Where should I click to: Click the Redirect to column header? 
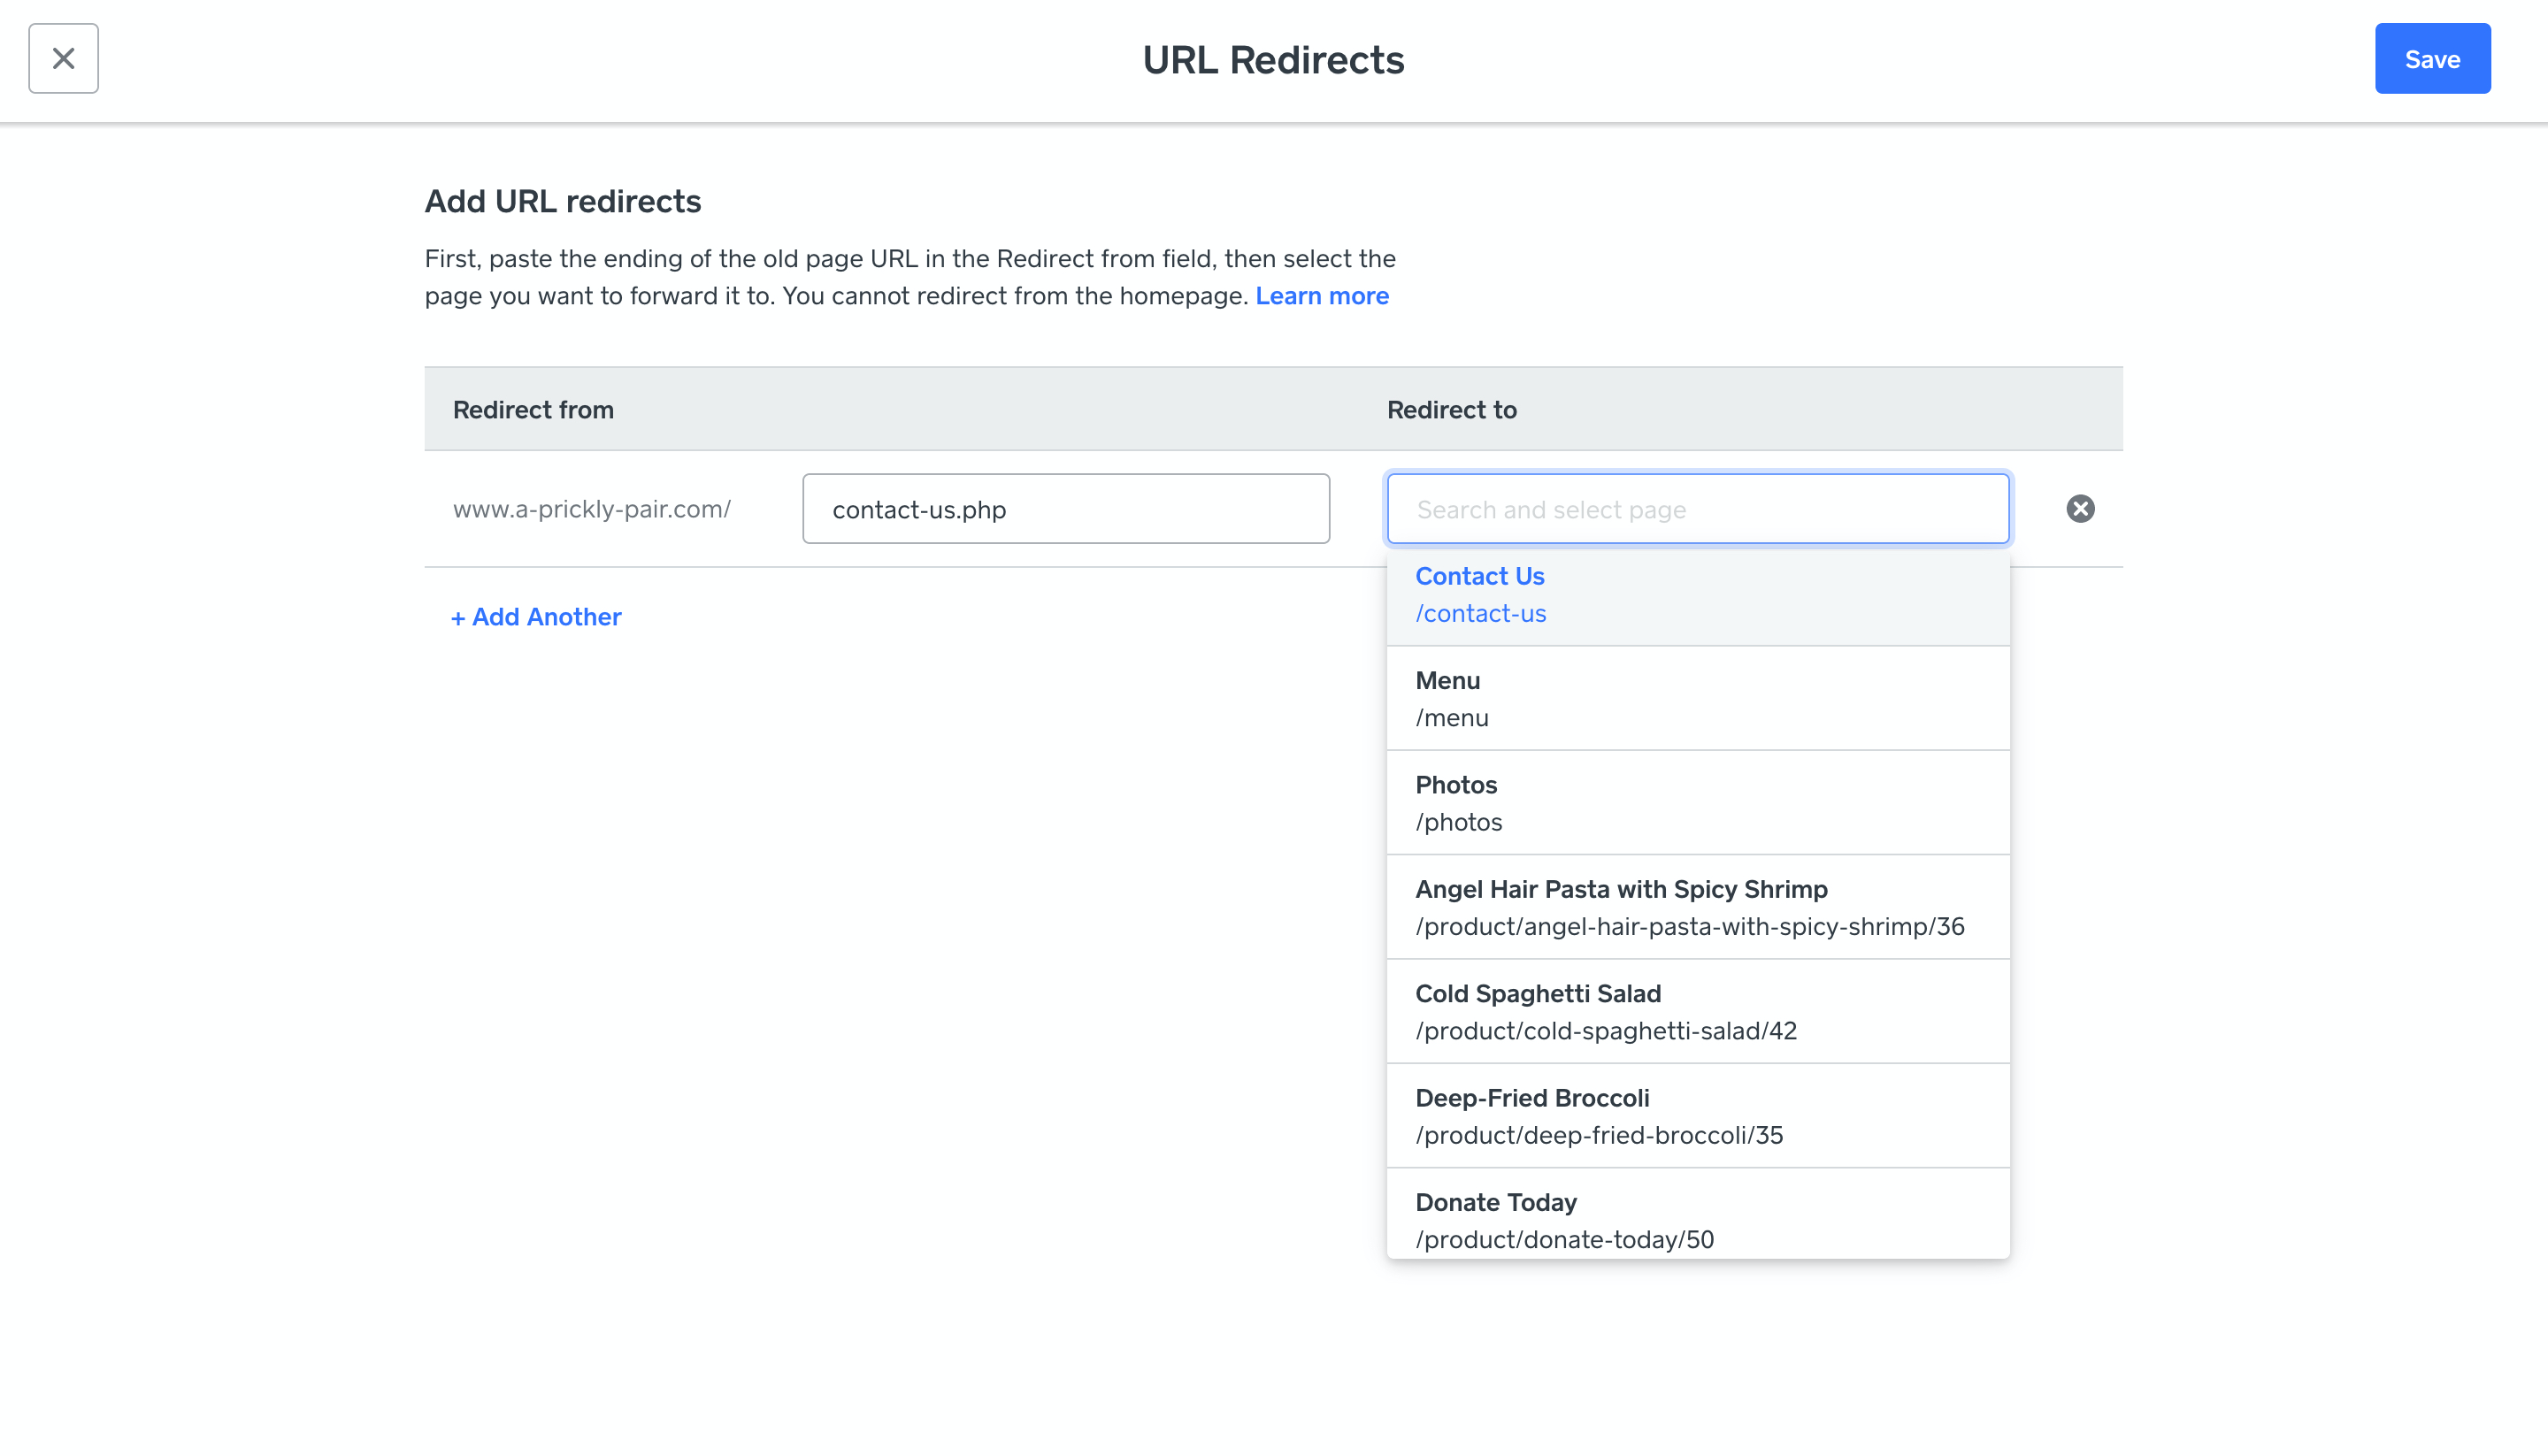[1451, 410]
